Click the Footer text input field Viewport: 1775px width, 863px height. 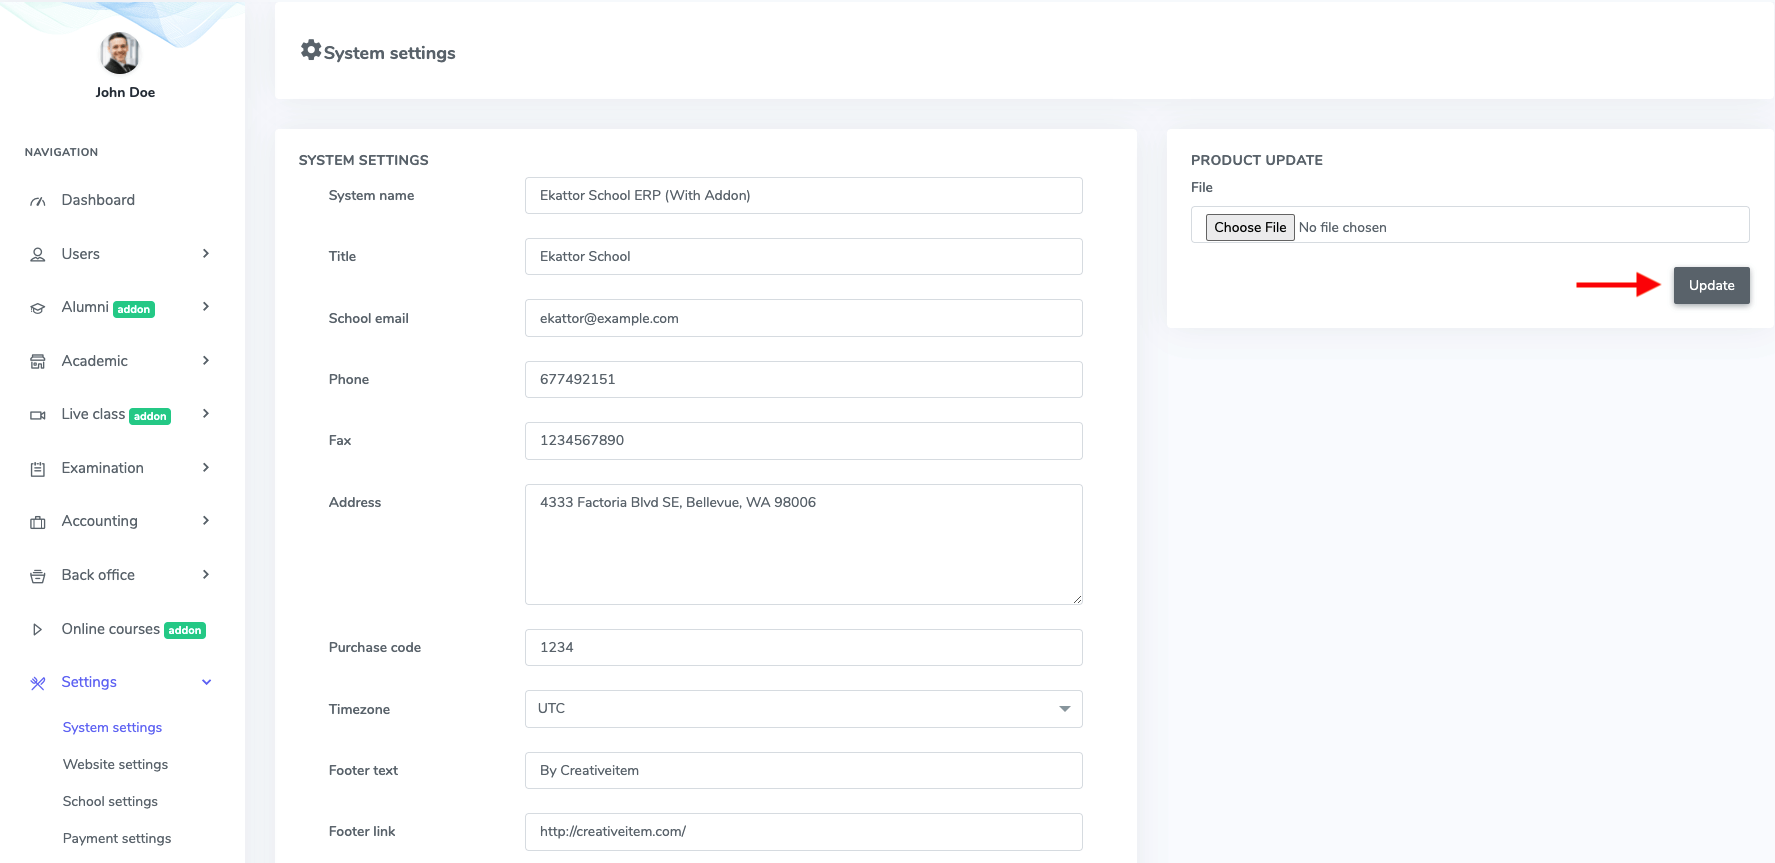click(x=803, y=771)
